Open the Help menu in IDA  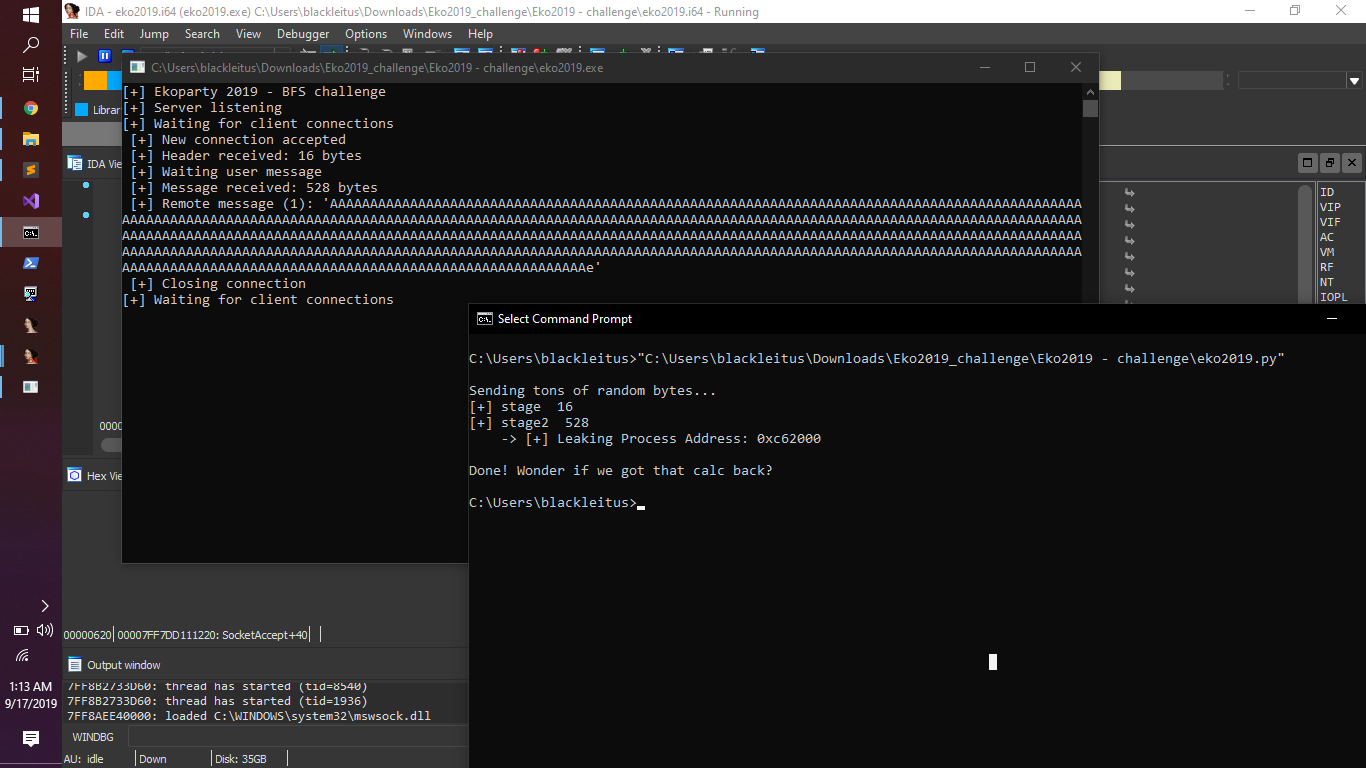(480, 34)
